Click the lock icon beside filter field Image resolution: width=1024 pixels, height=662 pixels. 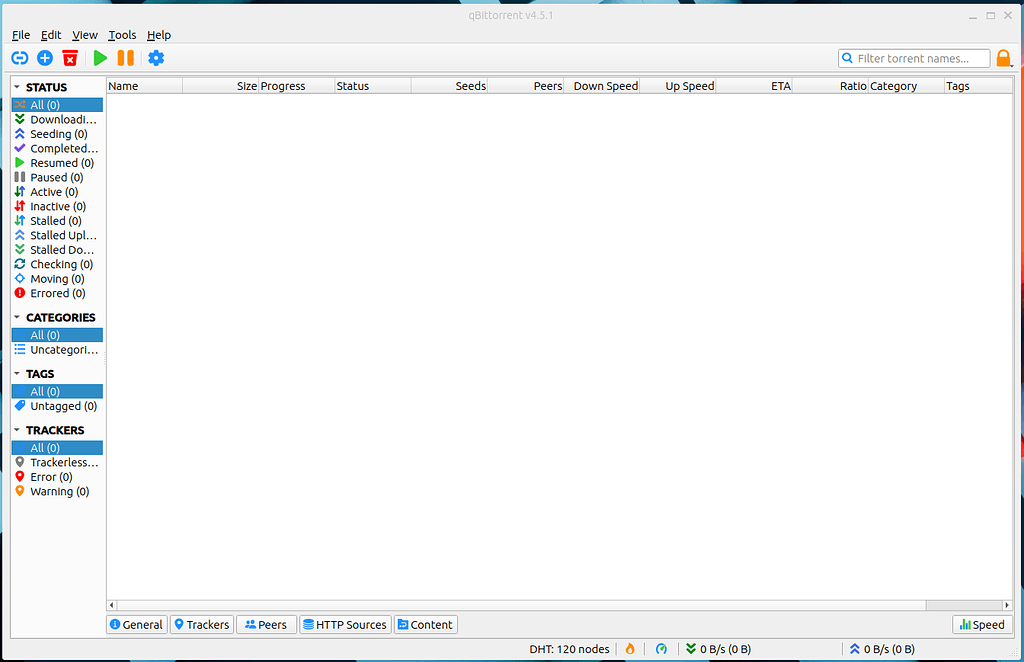[1004, 58]
